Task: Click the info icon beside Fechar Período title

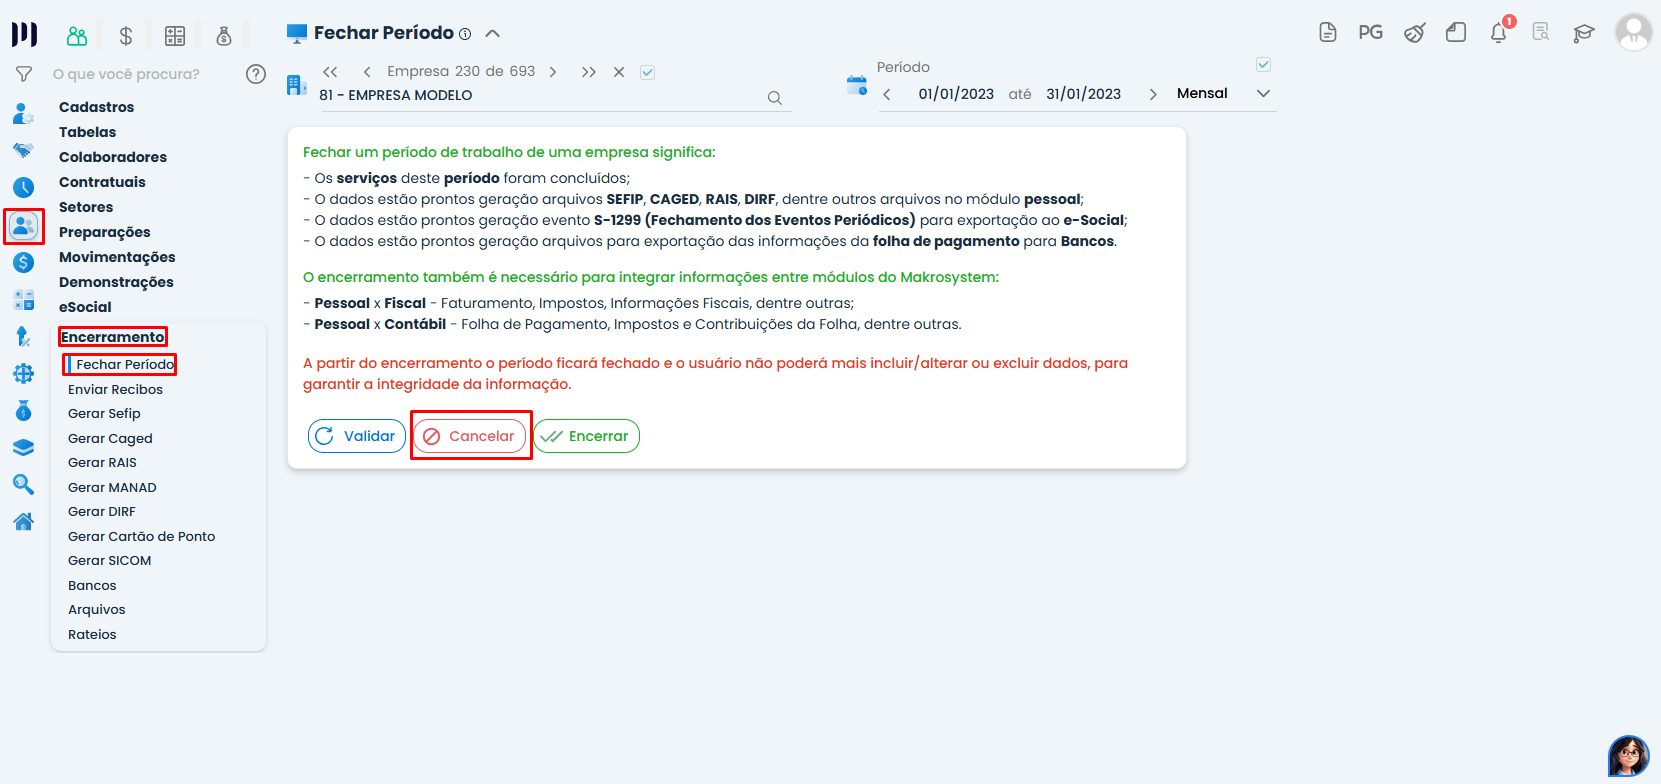Action: (x=465, y=34)
